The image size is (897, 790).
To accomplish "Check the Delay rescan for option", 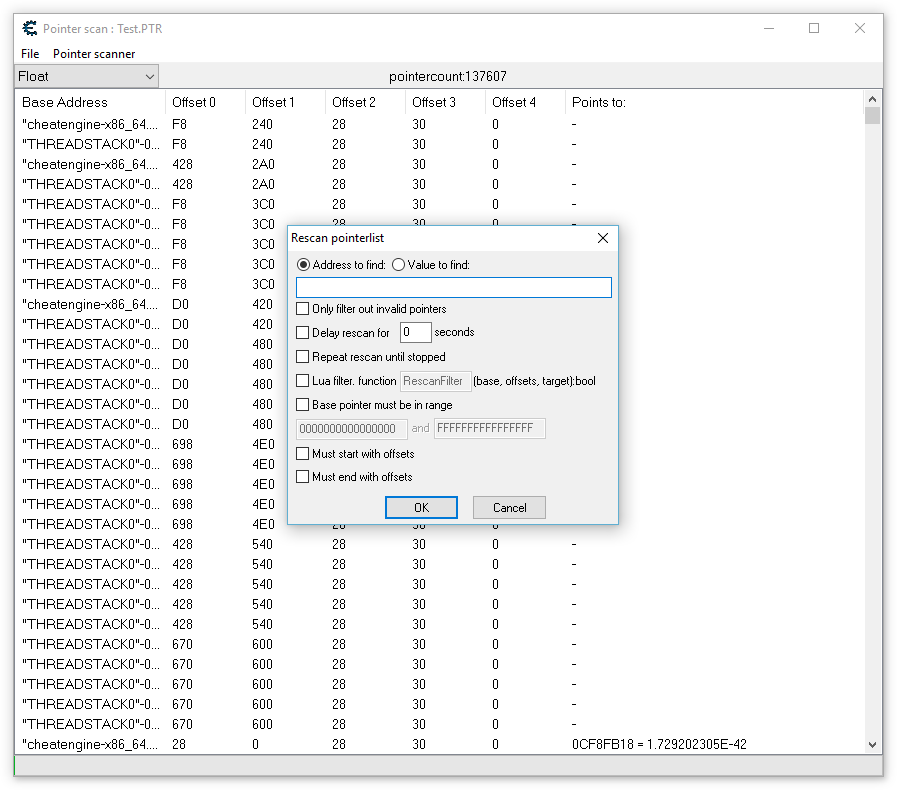I will 303,333.
